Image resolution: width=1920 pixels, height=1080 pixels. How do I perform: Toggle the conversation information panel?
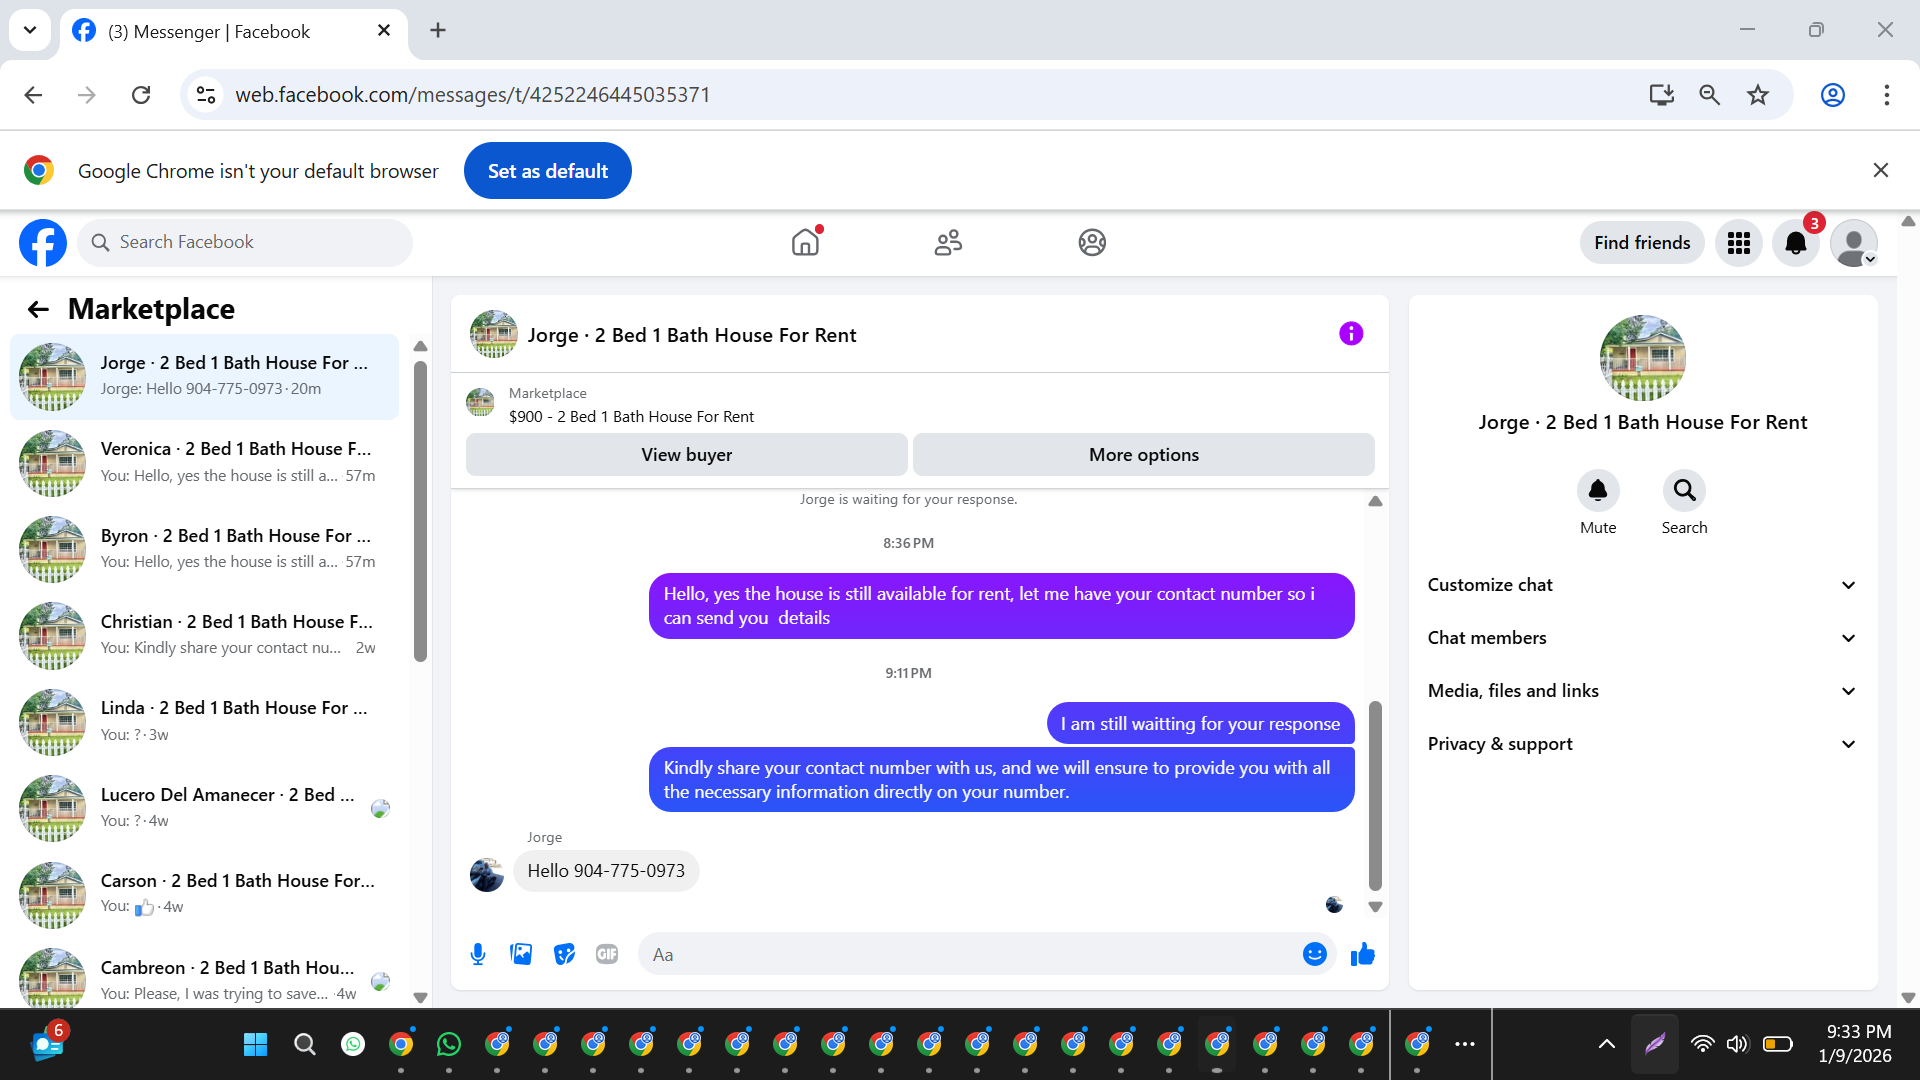[x=1350, y=334]
